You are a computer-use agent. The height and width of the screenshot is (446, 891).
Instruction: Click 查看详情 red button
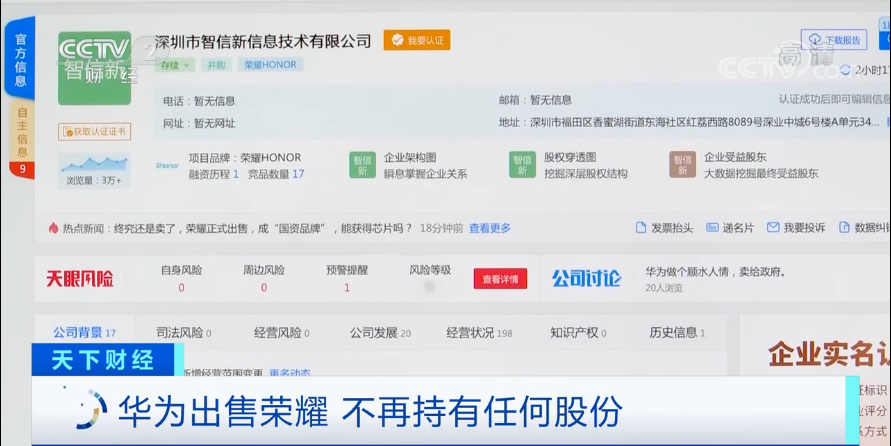[x=500, y=279]
